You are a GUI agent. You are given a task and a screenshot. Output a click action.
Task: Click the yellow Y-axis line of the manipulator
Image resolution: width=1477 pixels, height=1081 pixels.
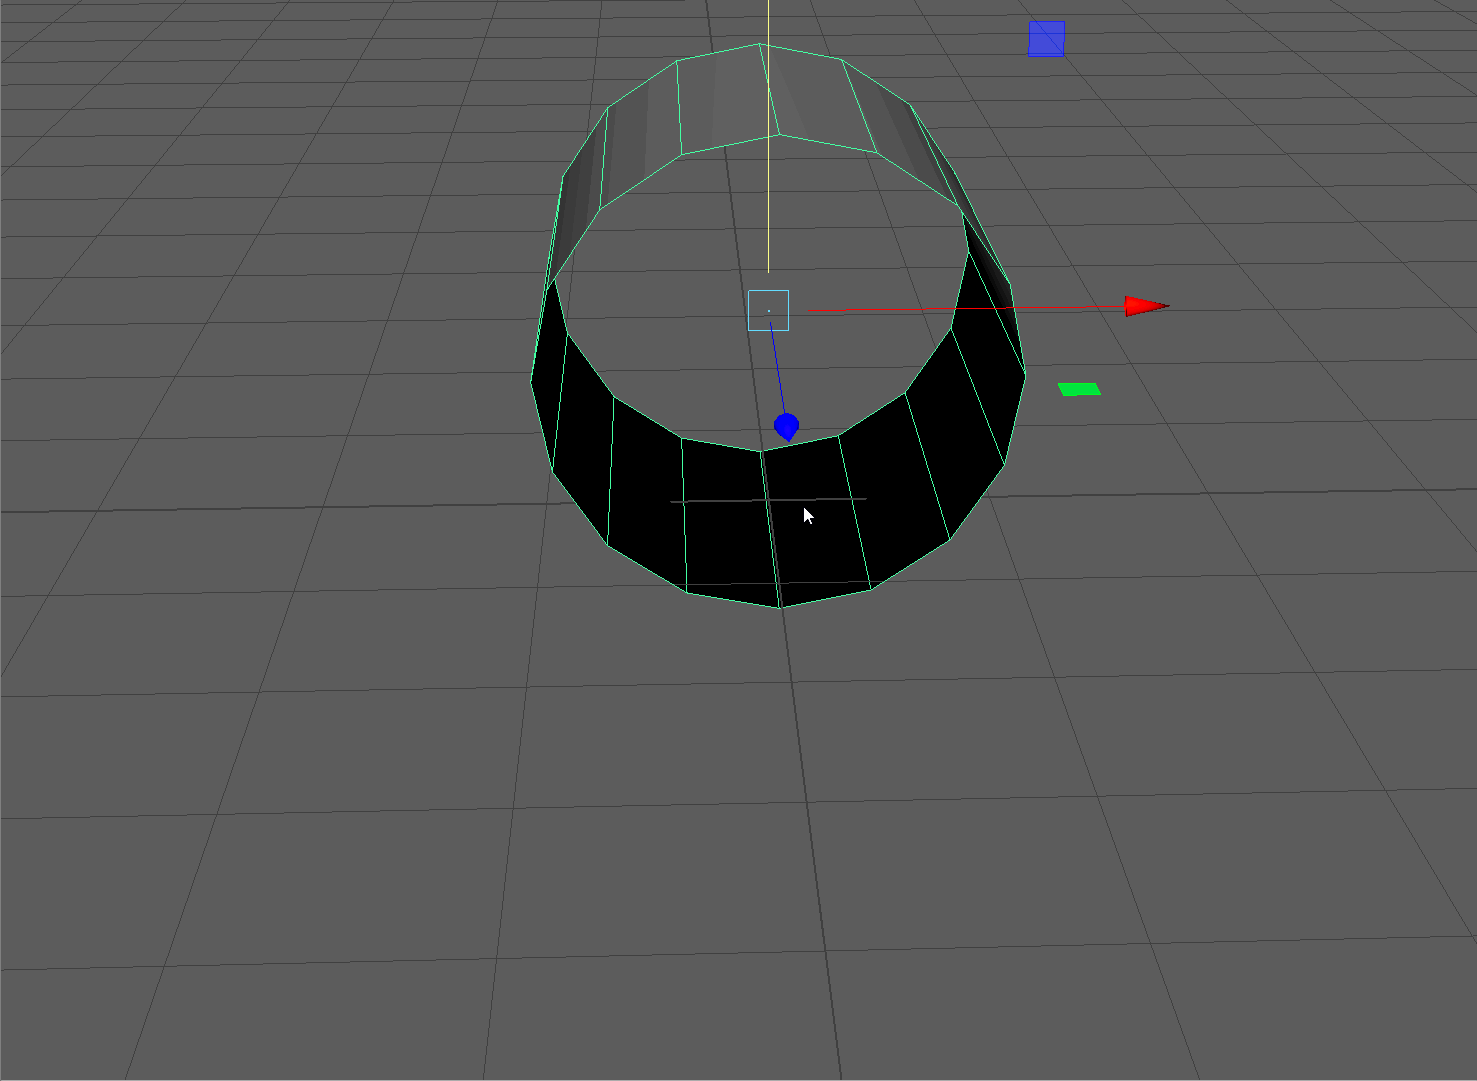(x=768, y=150)
